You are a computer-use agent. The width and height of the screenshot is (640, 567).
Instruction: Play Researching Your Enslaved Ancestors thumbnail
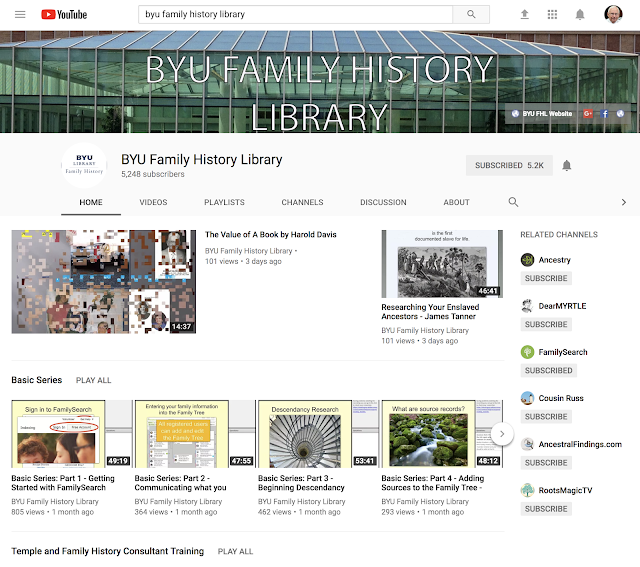[x=442, y=264]
